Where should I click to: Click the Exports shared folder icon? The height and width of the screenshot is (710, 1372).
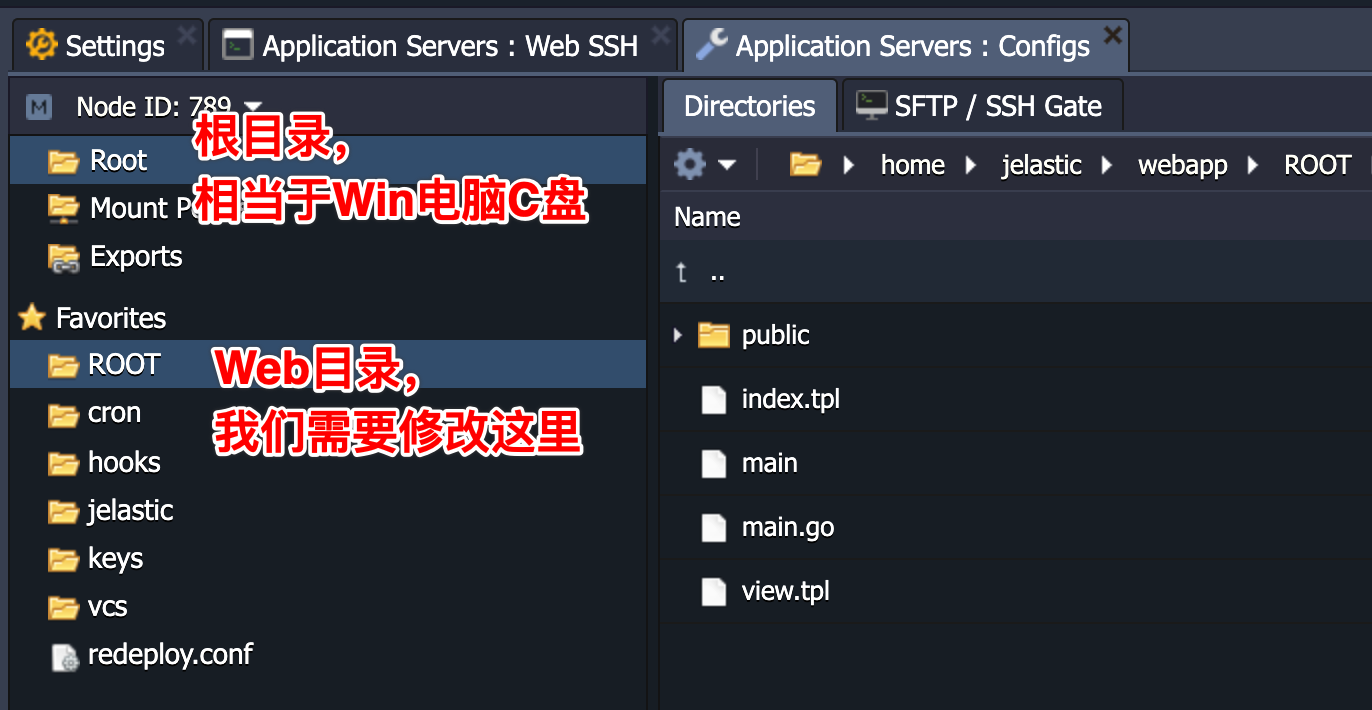point(64,257)
